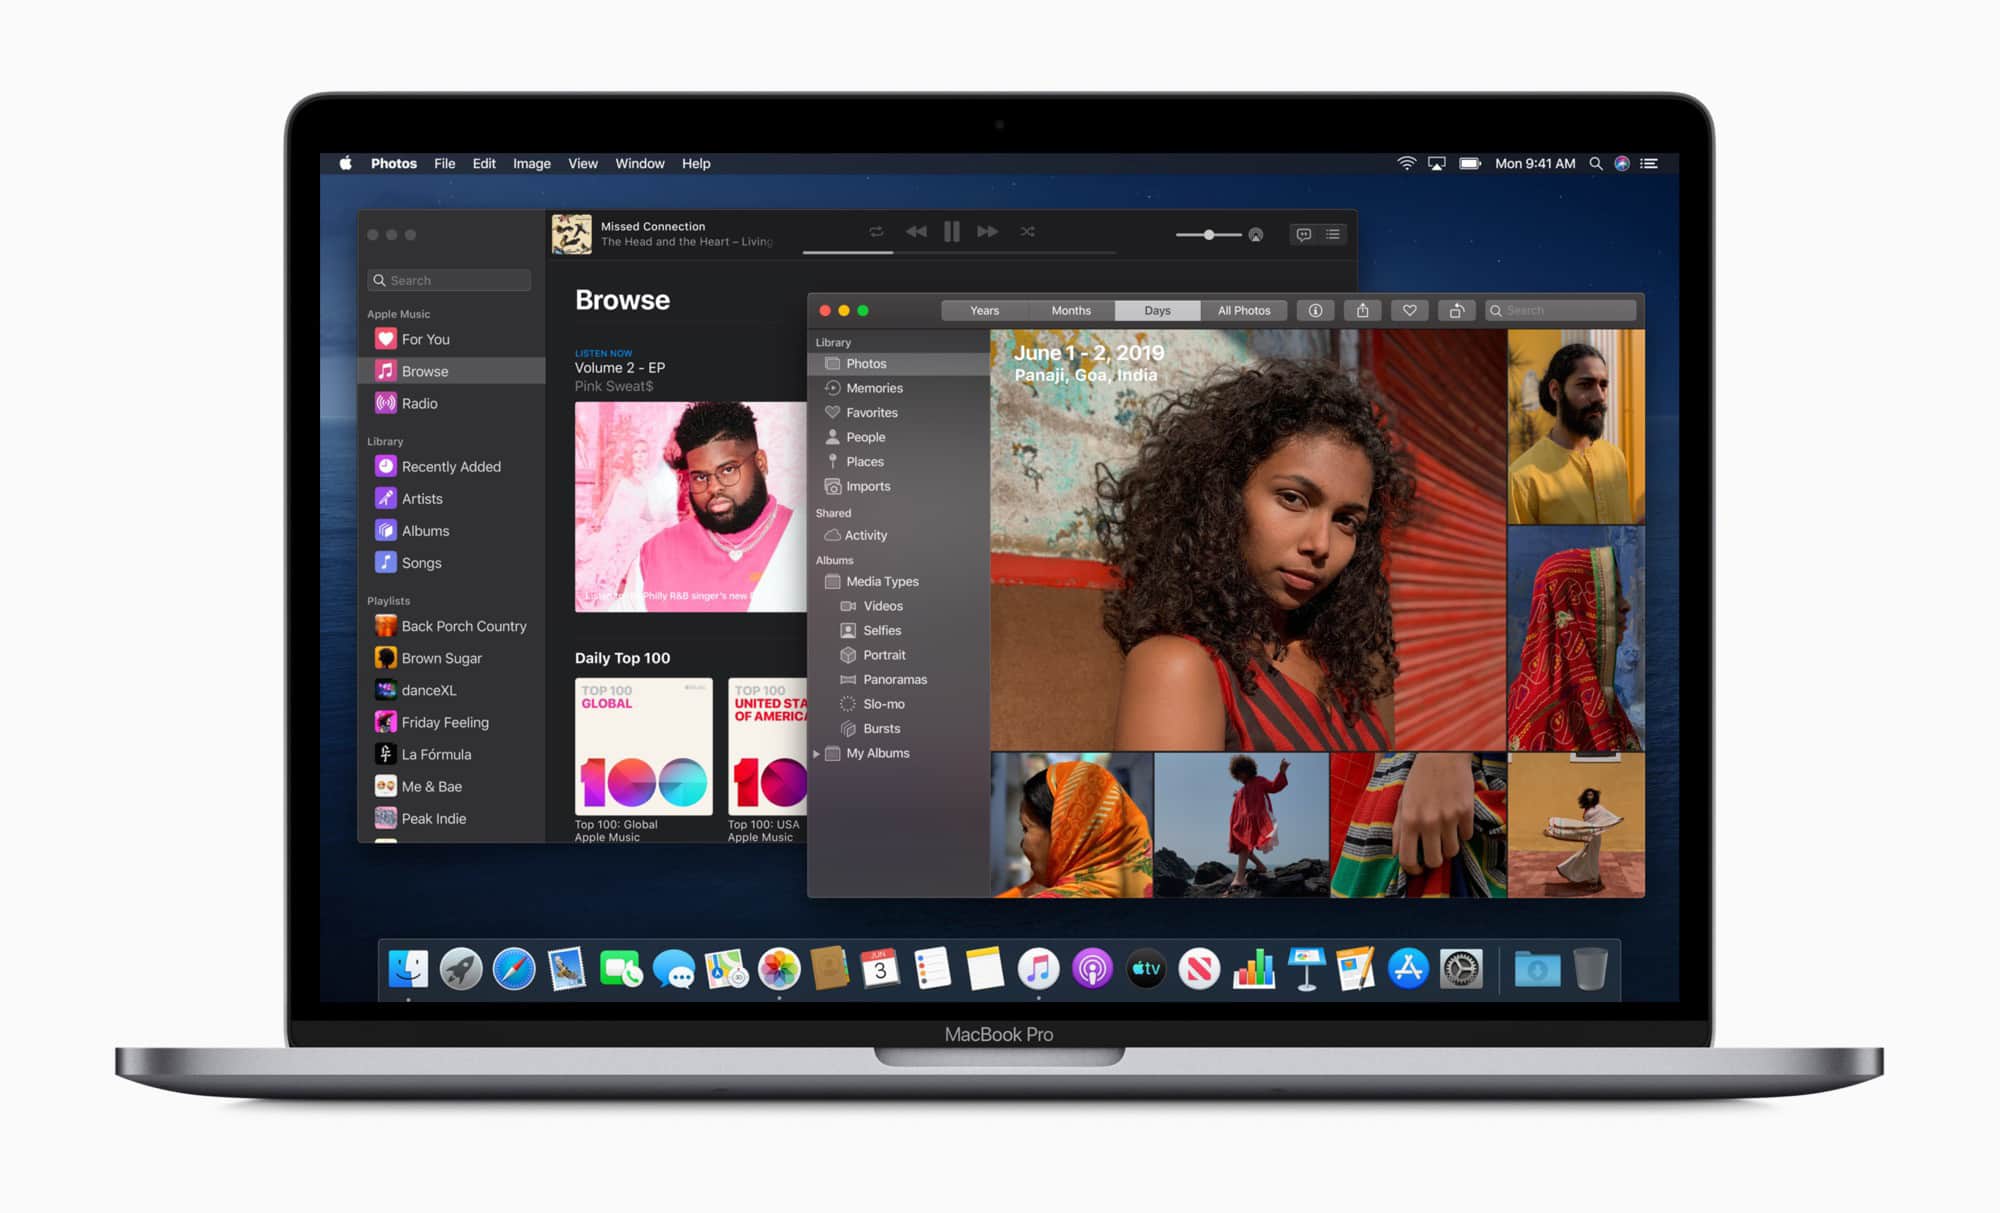This screenshot has height=1213, width=2000.
Task: Click the heart Favorite icon in toolbar
Action: point(1409,311)
